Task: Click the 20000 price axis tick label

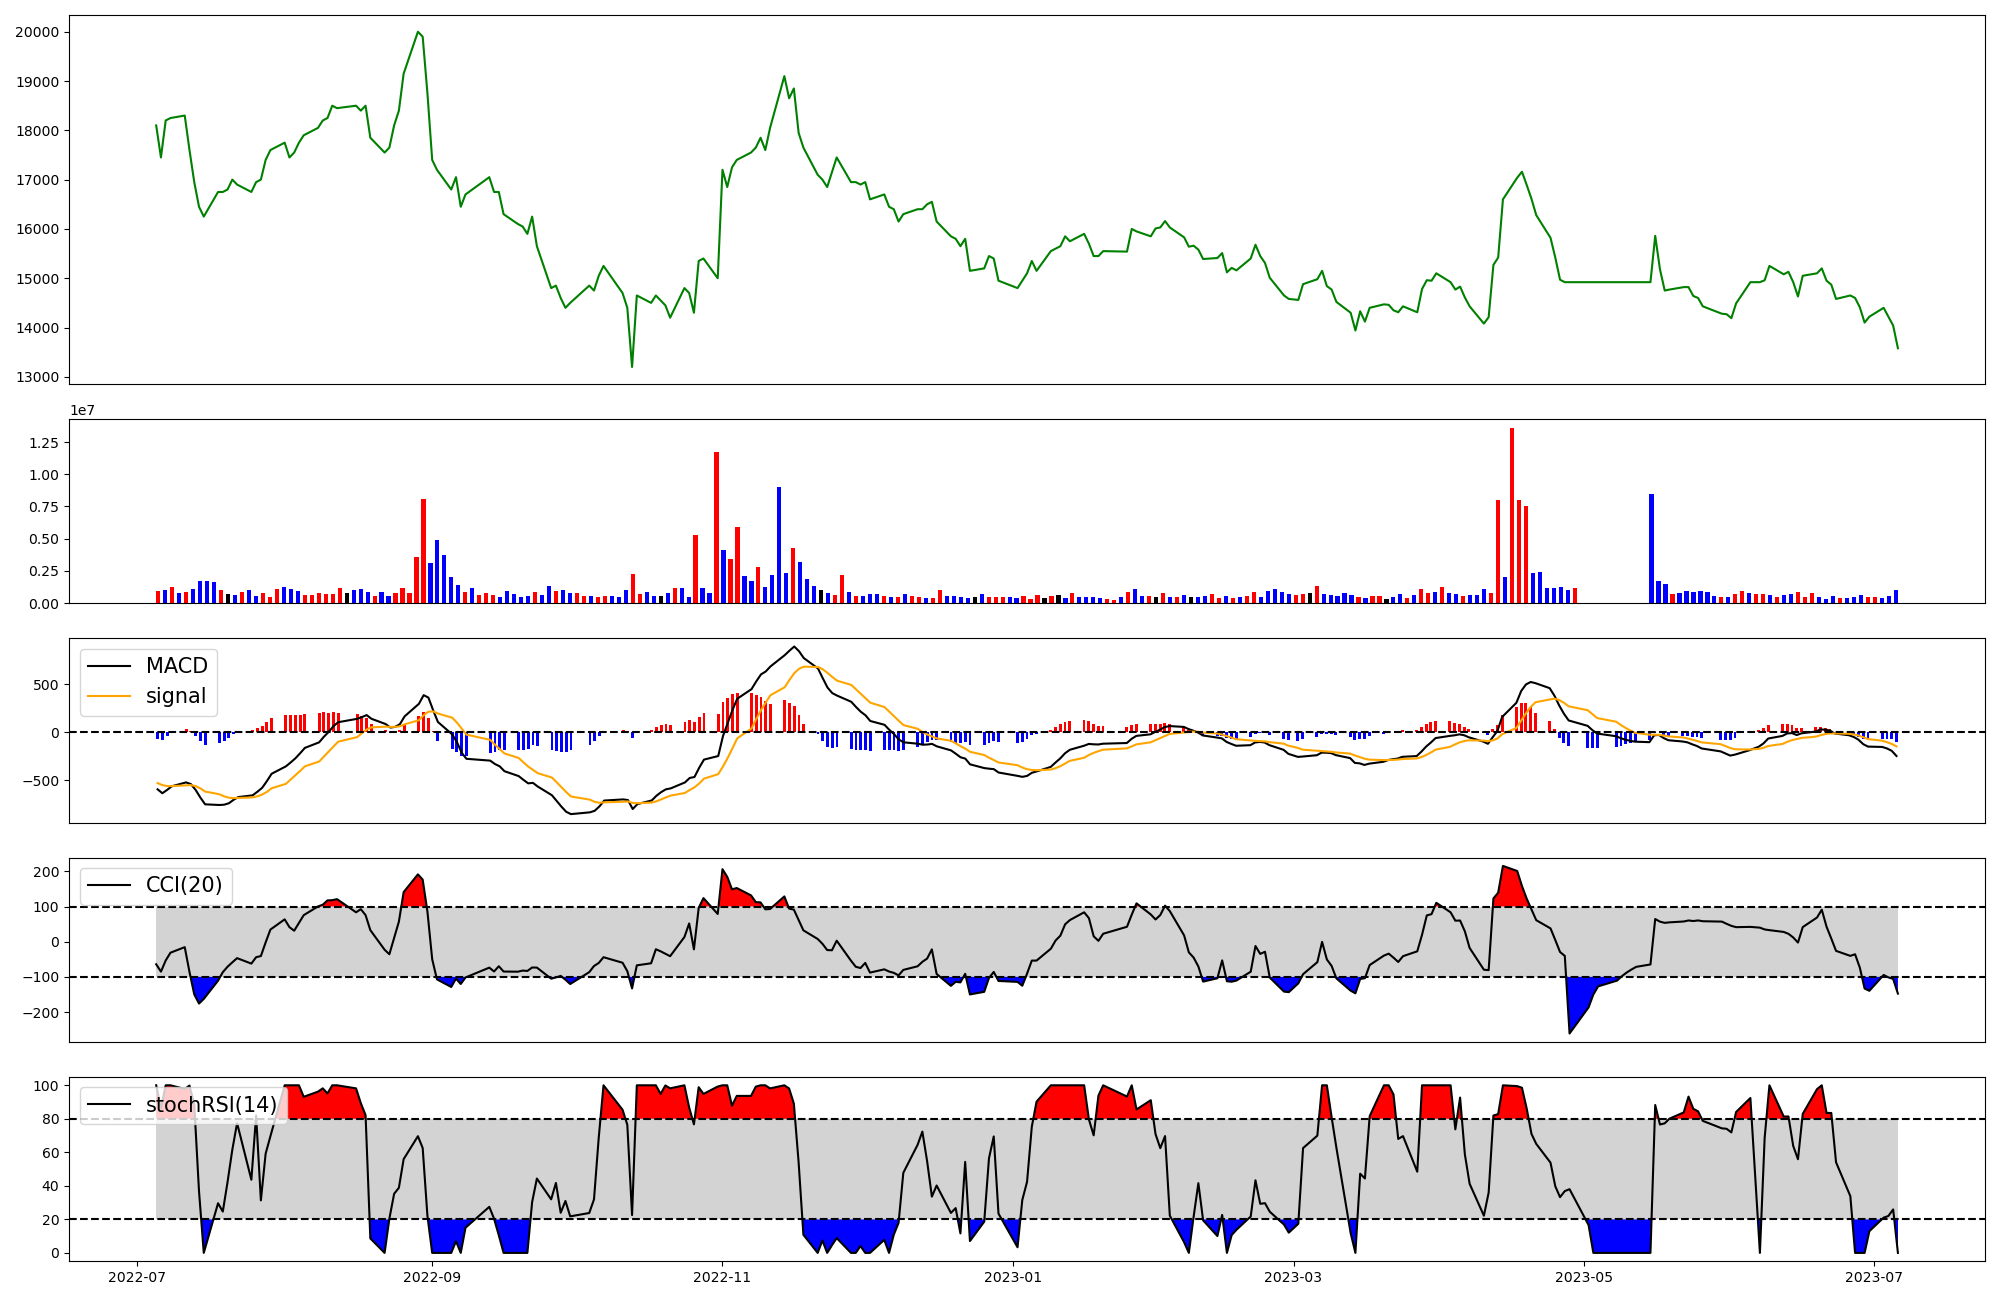Action: (37, 32)
